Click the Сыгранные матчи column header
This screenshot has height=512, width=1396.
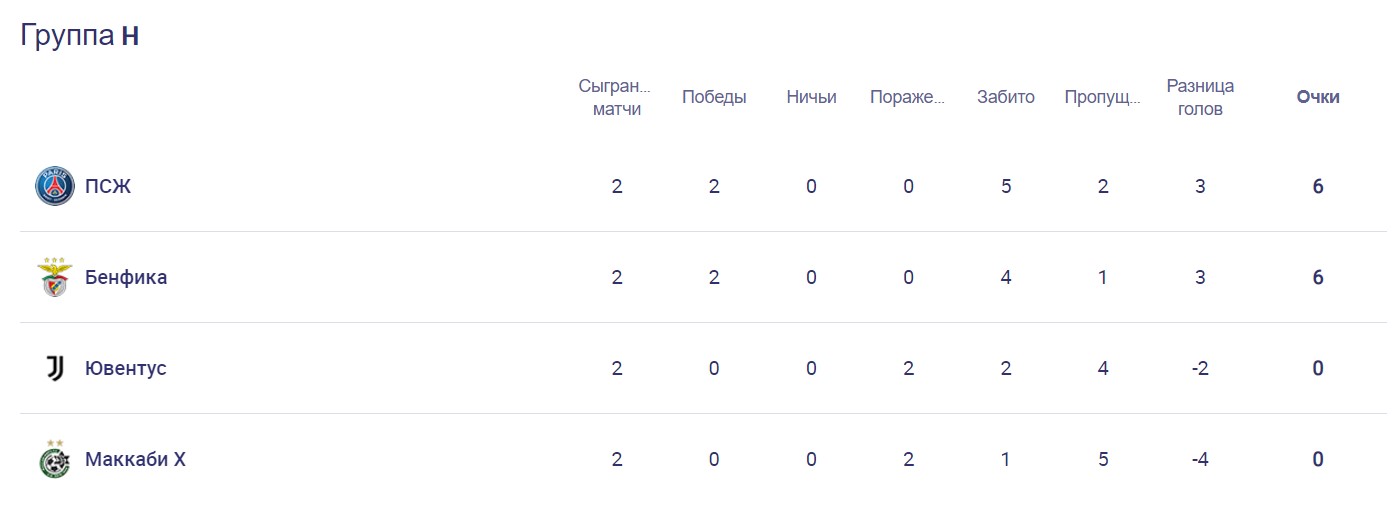[x=616, y=97]
